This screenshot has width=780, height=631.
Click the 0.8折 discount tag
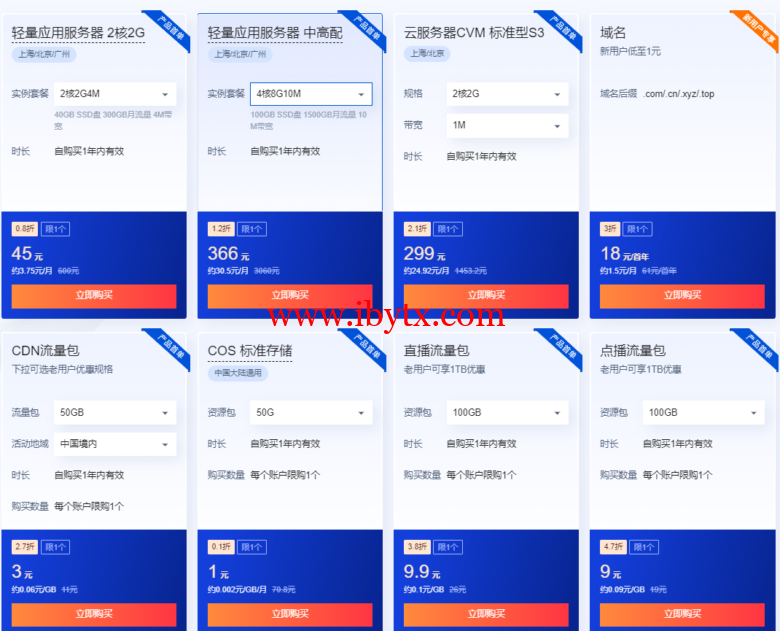point(24,229)
